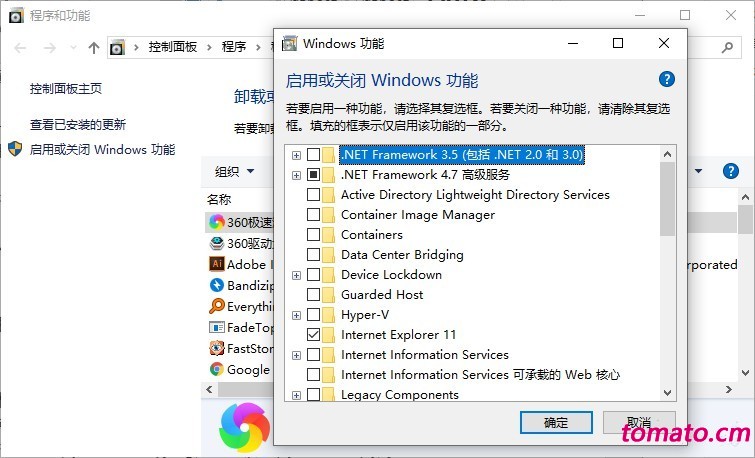The width and height of the screenshot is (755, 458).
Task: Click the 360极速 browser icon in list
Action: 217,222
